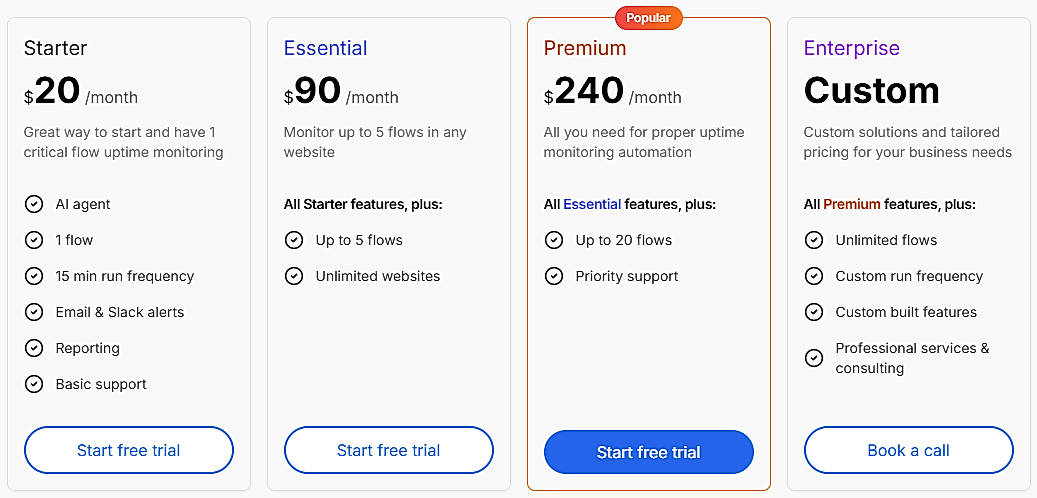1037x498 pixels.
Task: Click the check icon beside Basic support
Action: tap(34, 384)
